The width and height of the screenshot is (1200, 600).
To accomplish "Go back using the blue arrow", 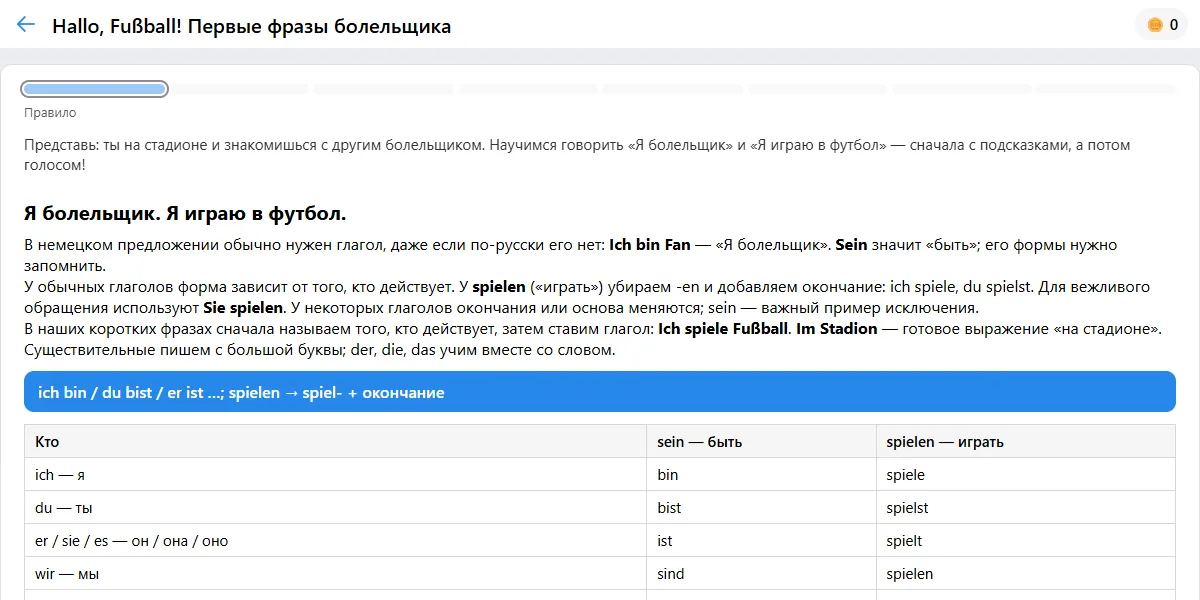I will tap(26, 25).
